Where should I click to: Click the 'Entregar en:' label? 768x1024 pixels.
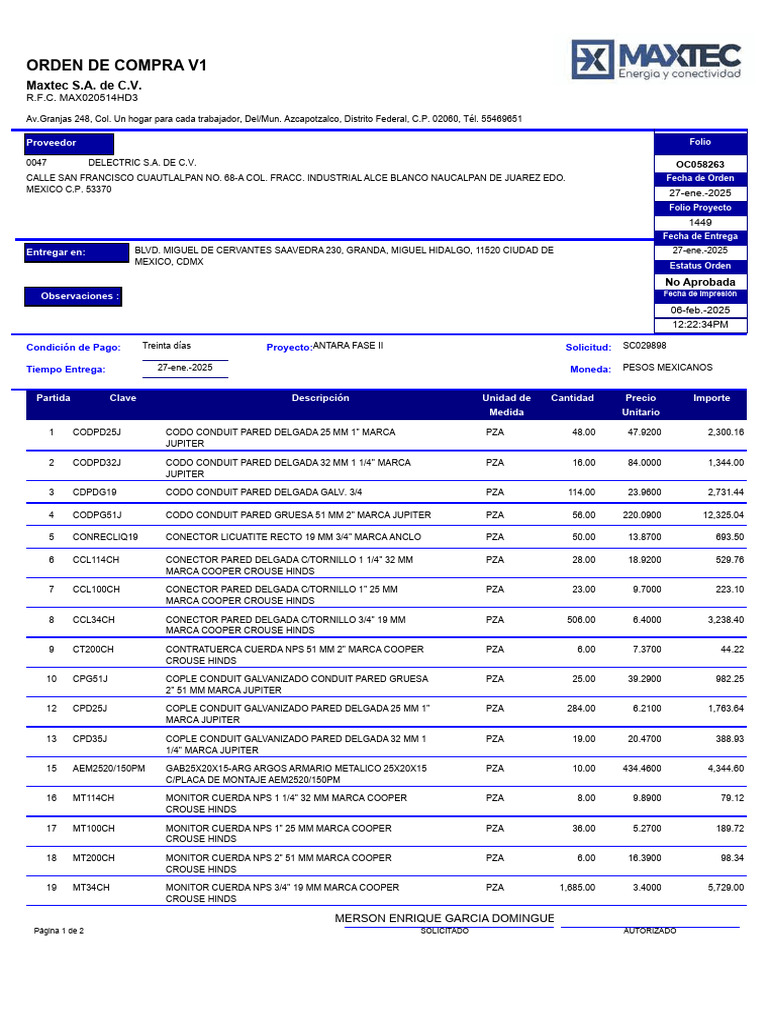pyautogui.click(x=76, y=253)
